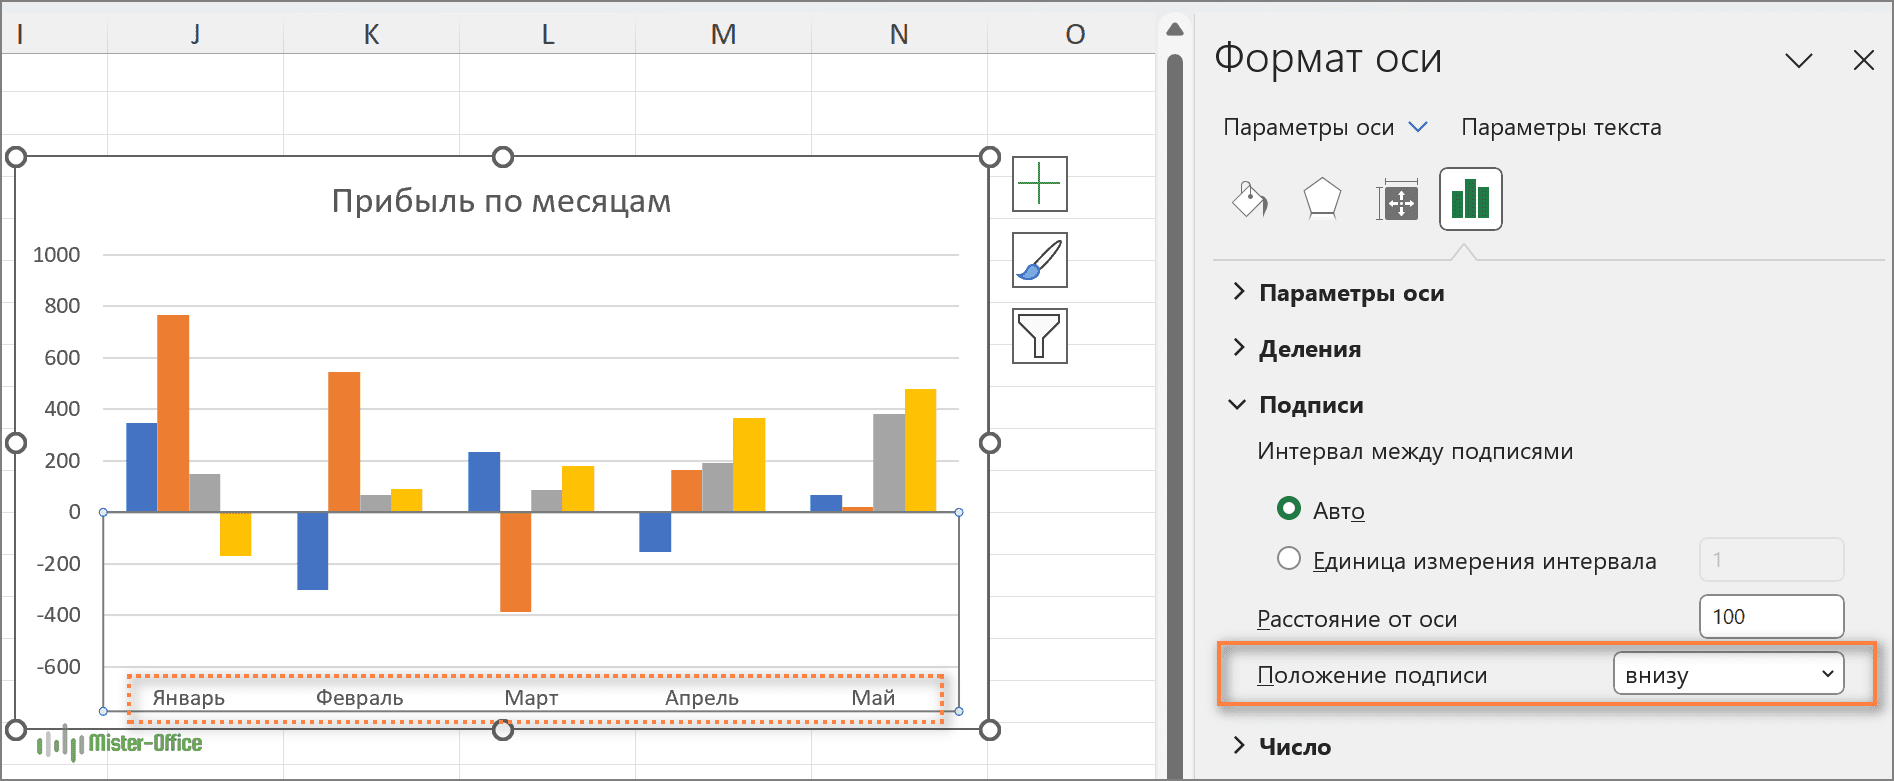Click the Расстояние от оси field
The height and width of the screenshot is (781, 1894).
[x=1771, y=616]
